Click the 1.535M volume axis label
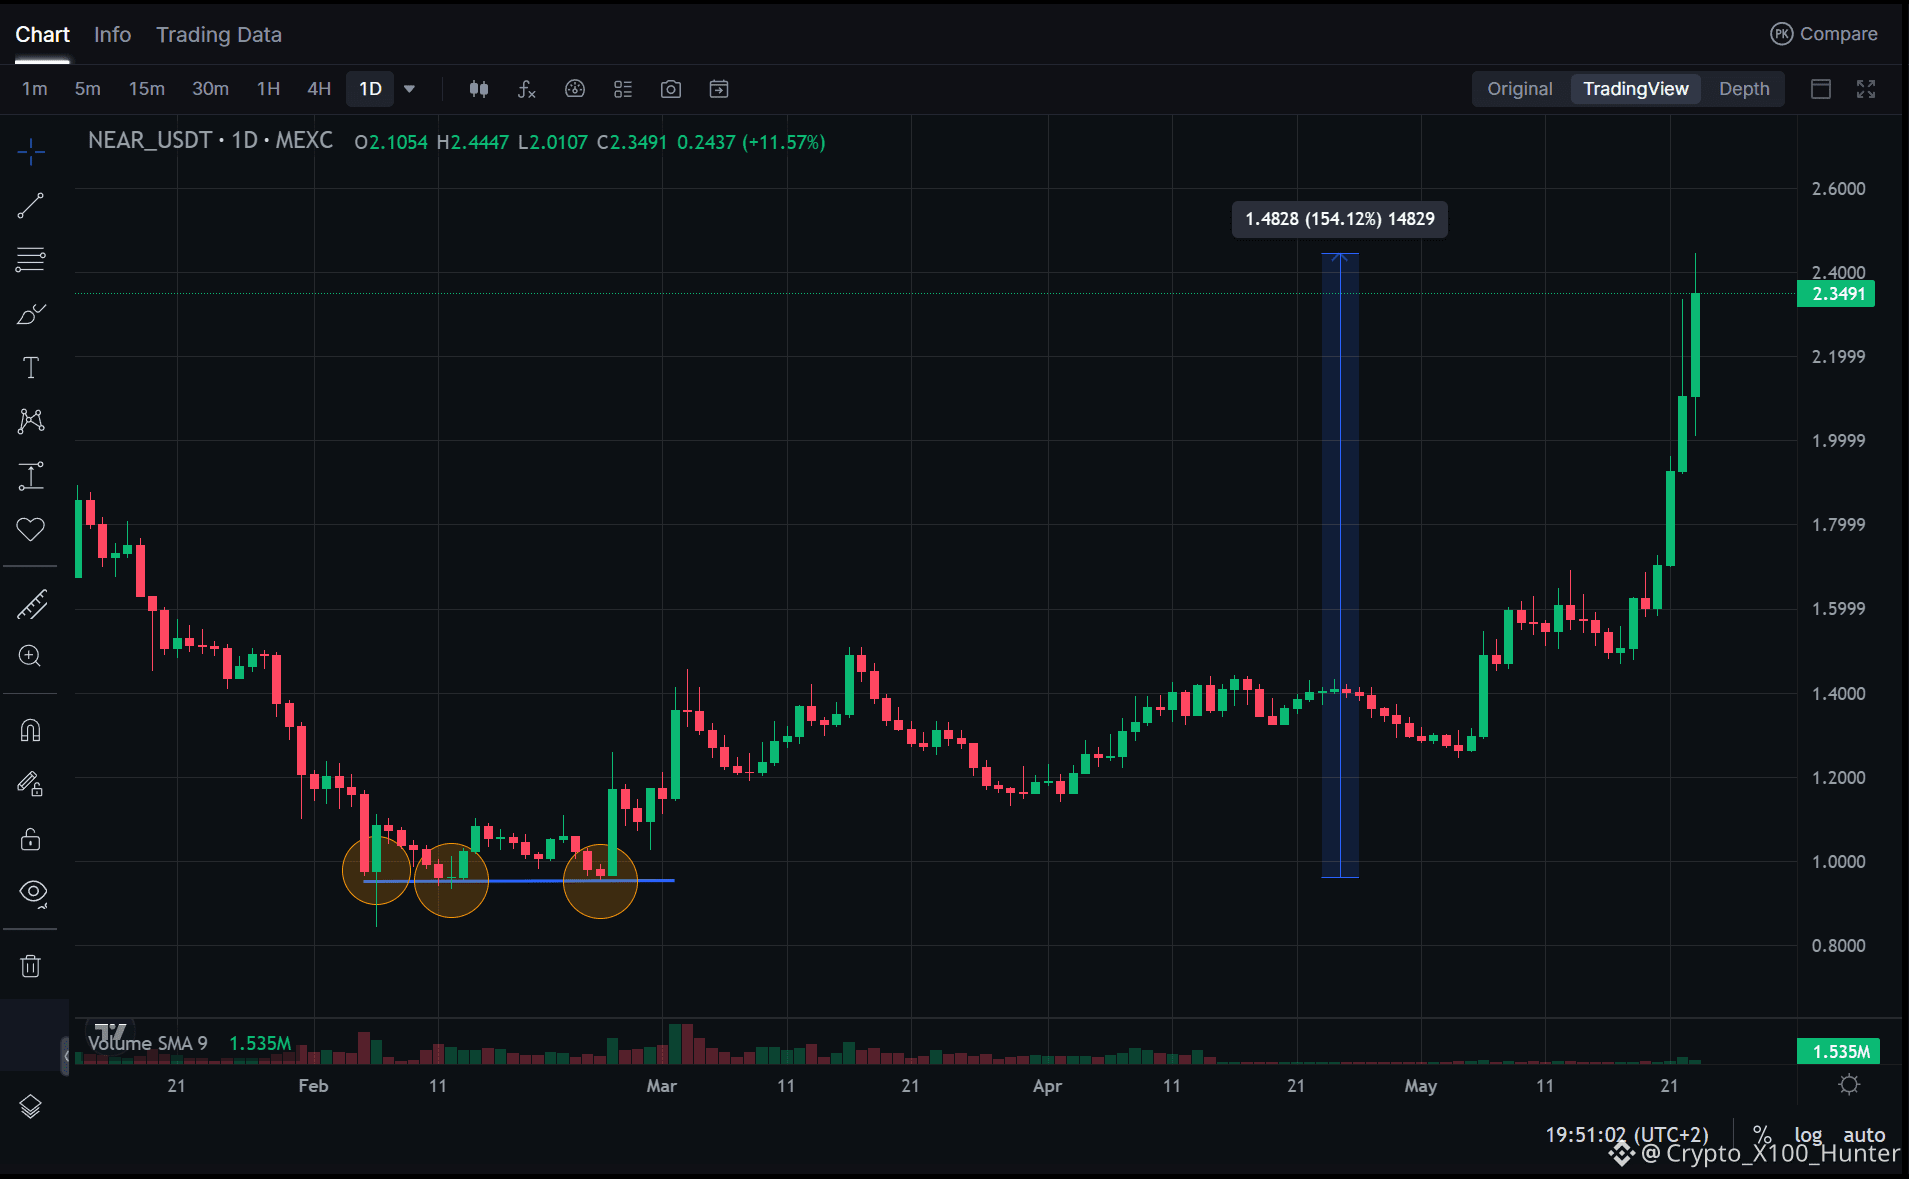The height and width of the screenshot is (1179, 1909). point(1839,1051)
